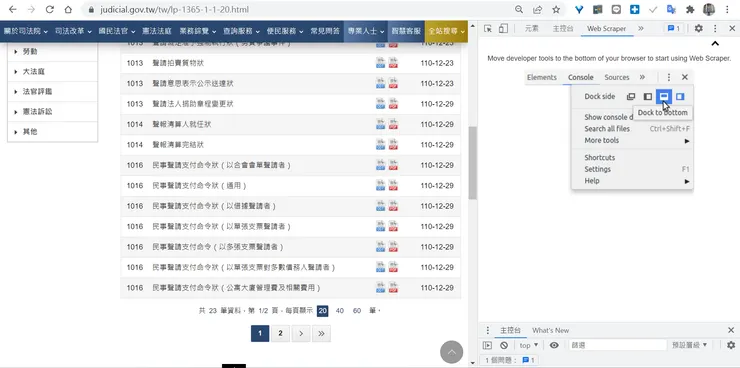The height and width of the screenshot is (368, 740).
Task: Open the 預設層級 log level dropdown
Action: (690, 345)
